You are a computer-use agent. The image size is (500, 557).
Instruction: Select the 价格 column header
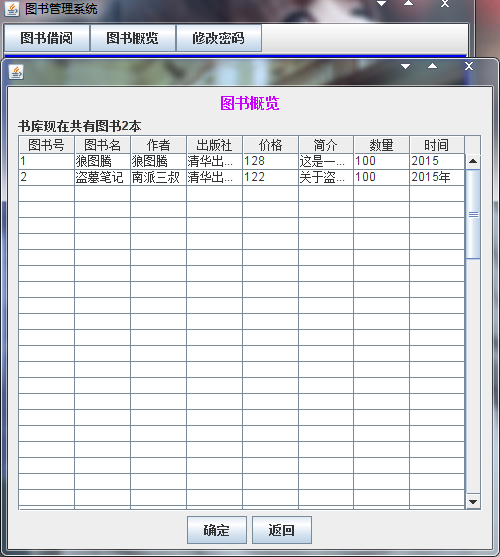[x=271, y=145]
